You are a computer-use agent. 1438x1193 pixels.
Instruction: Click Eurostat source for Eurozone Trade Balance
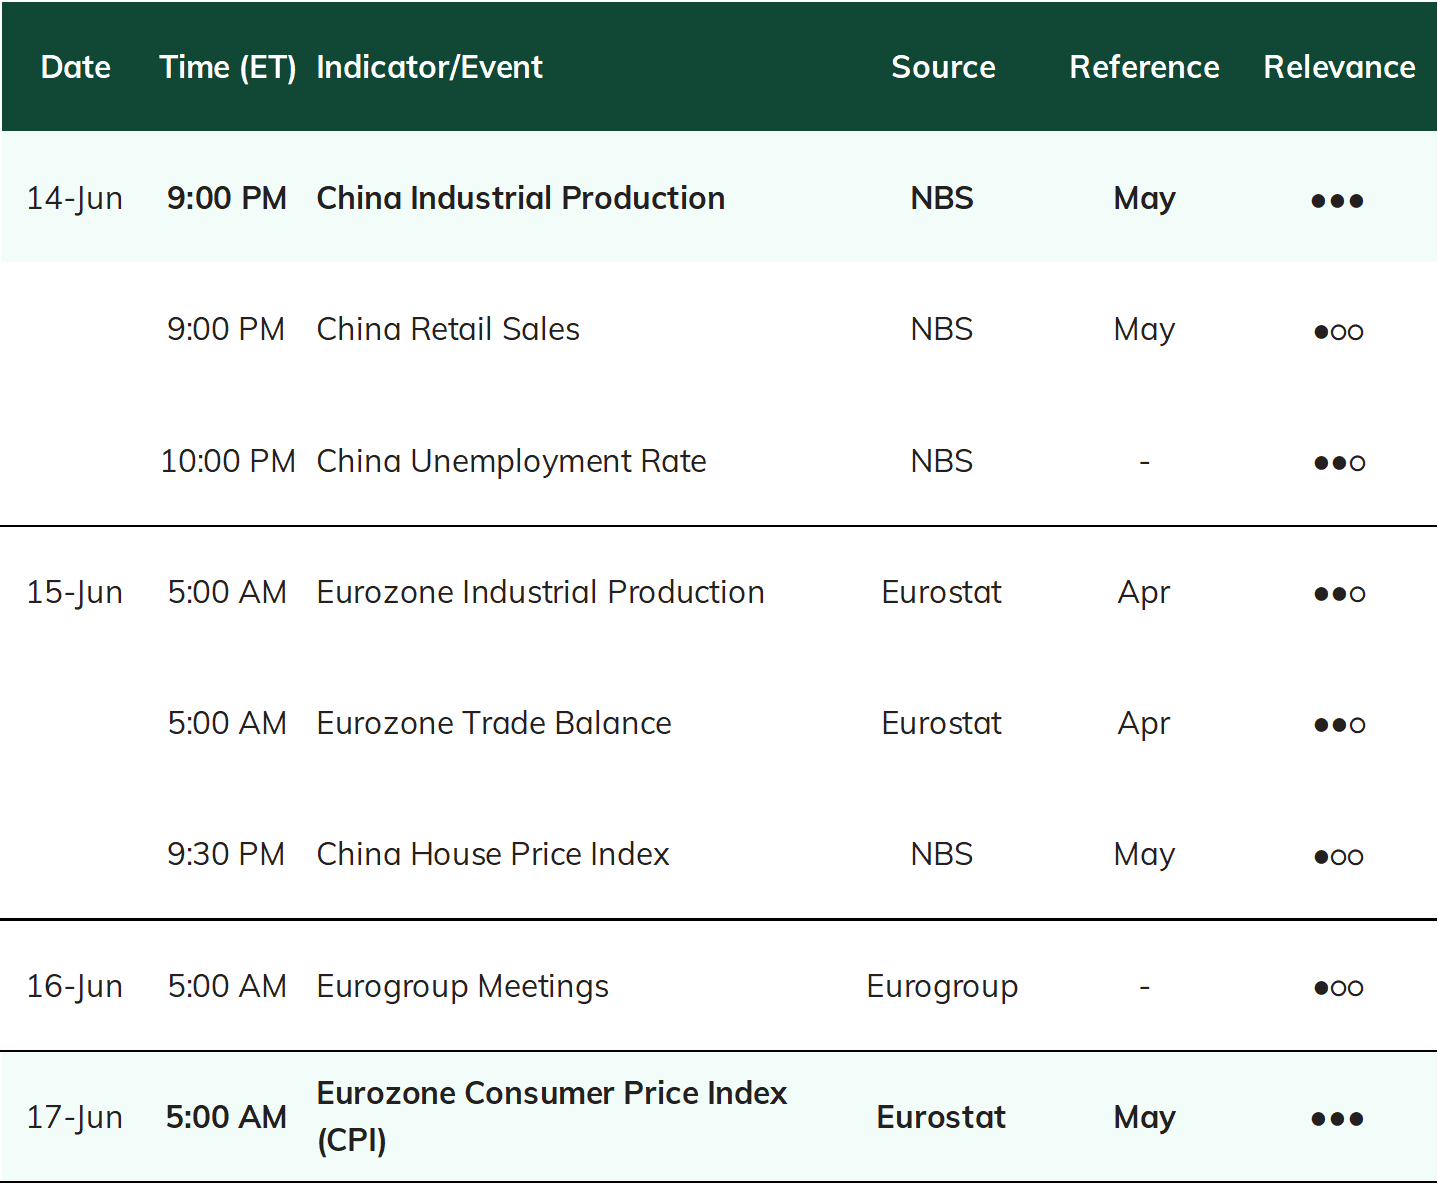(x=942, y=723)
